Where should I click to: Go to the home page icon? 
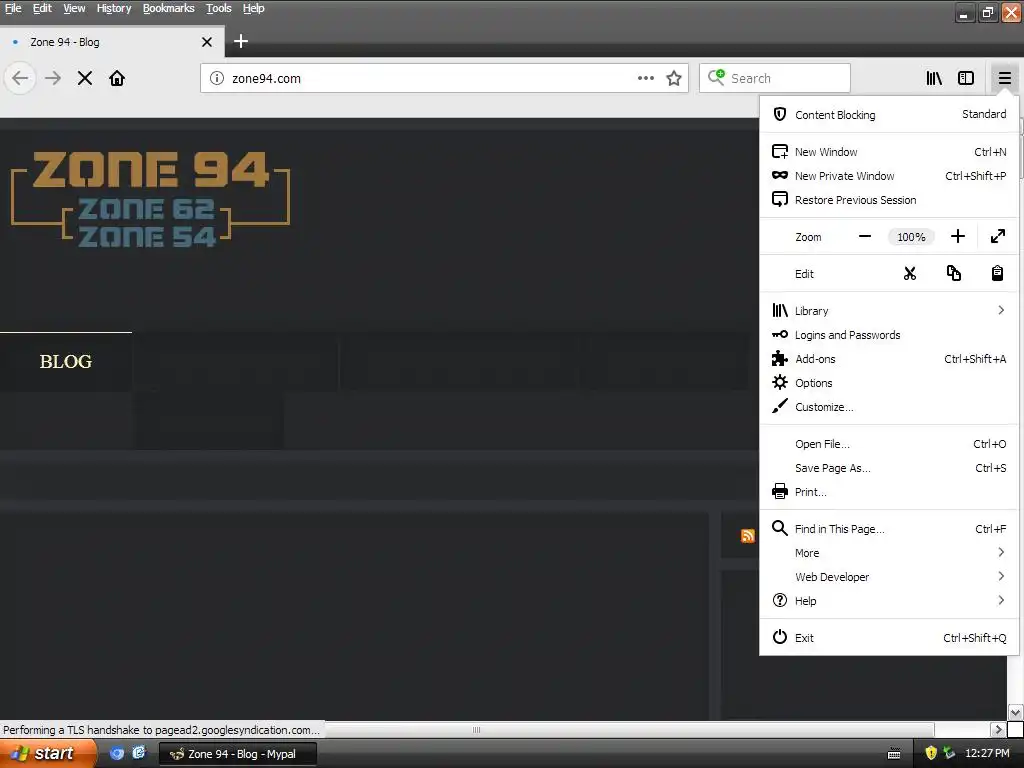coord(117,78)
